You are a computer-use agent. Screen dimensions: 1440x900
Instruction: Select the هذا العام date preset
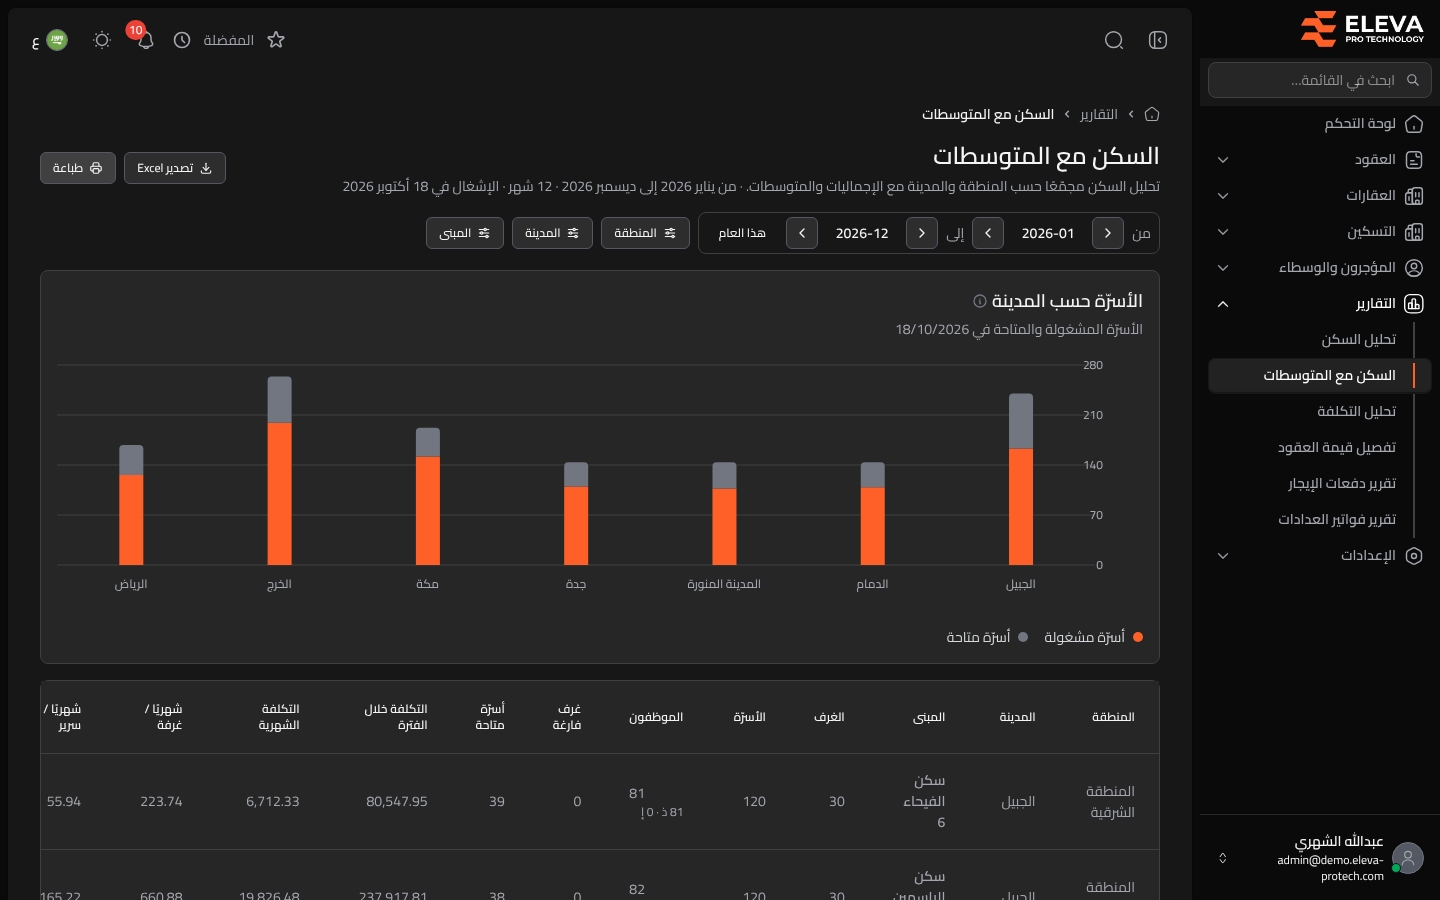point(742,233)
